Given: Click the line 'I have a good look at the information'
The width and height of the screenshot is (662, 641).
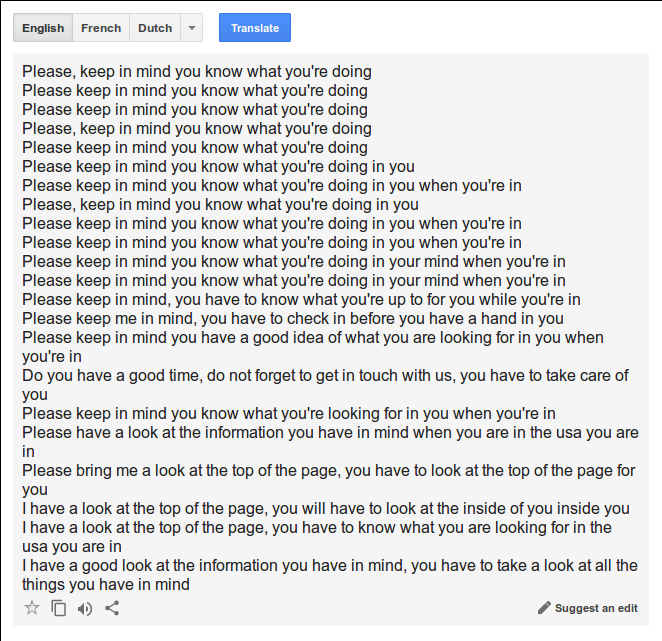Looking at the screenshot, I should click(329, 575).
